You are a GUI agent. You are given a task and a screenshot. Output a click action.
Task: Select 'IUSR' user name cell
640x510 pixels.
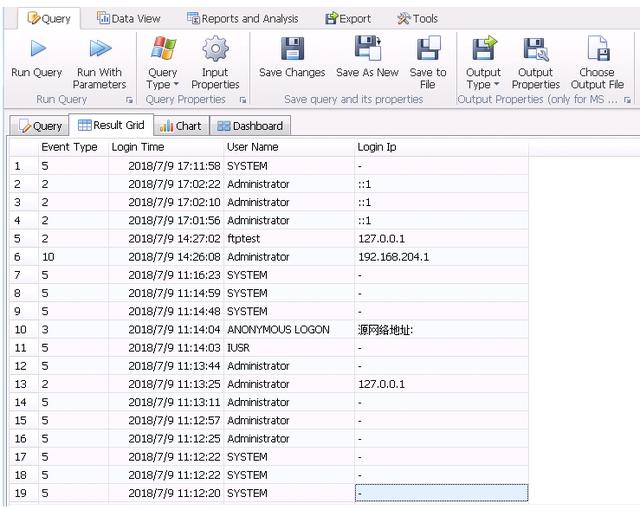289,348
